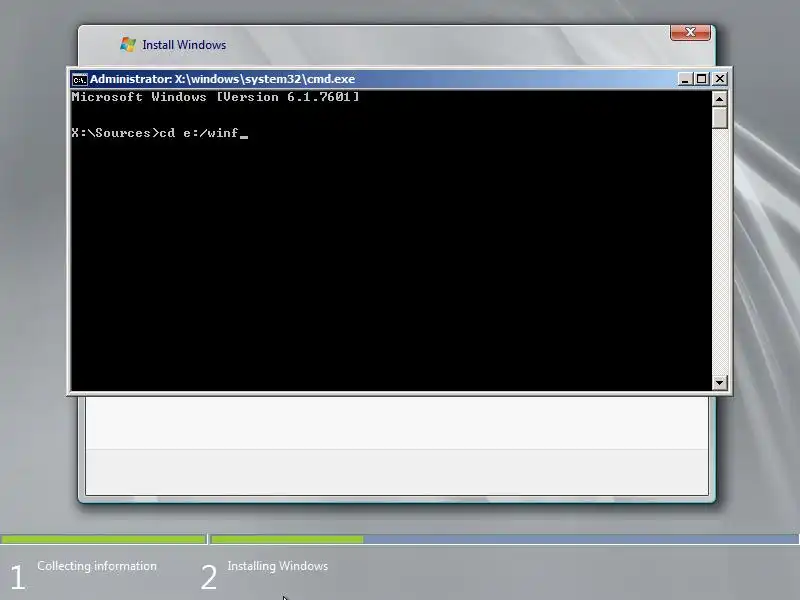Screen dimensions: 800x600
Task: Click the scroll up arrow in cmd
Action: [x=719, y=98]
